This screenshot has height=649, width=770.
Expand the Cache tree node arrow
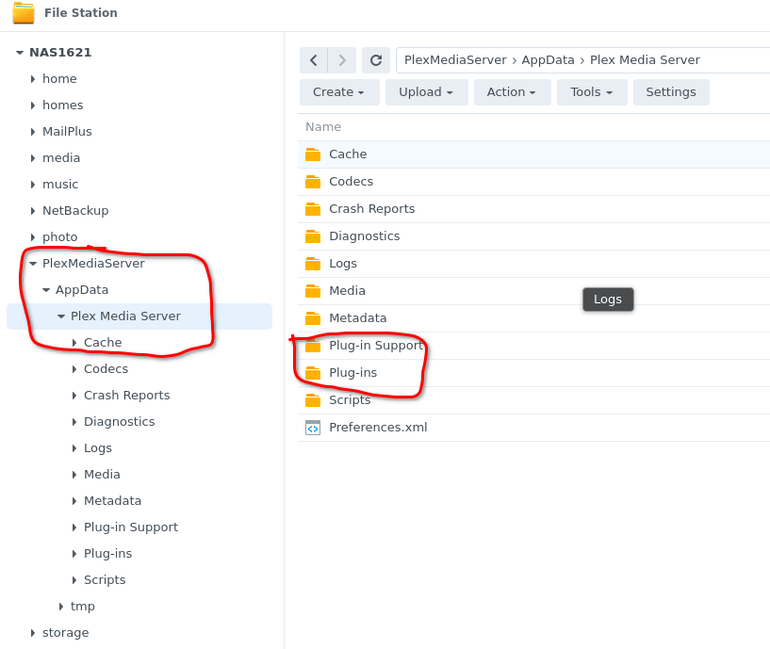[x=74, y=343]
